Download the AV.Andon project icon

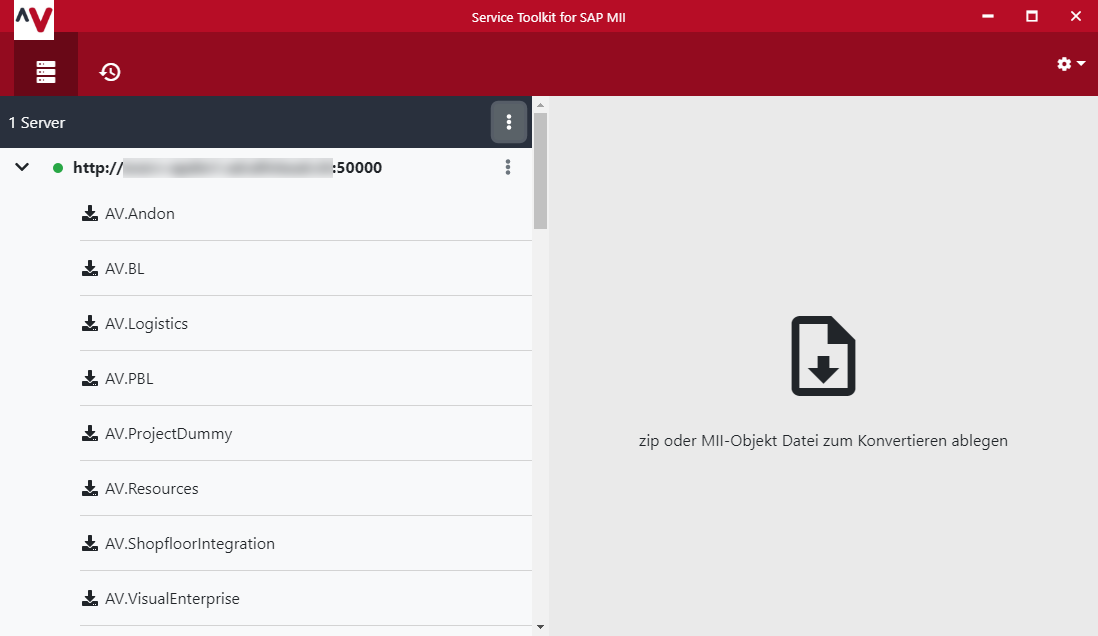pos(90,213)
